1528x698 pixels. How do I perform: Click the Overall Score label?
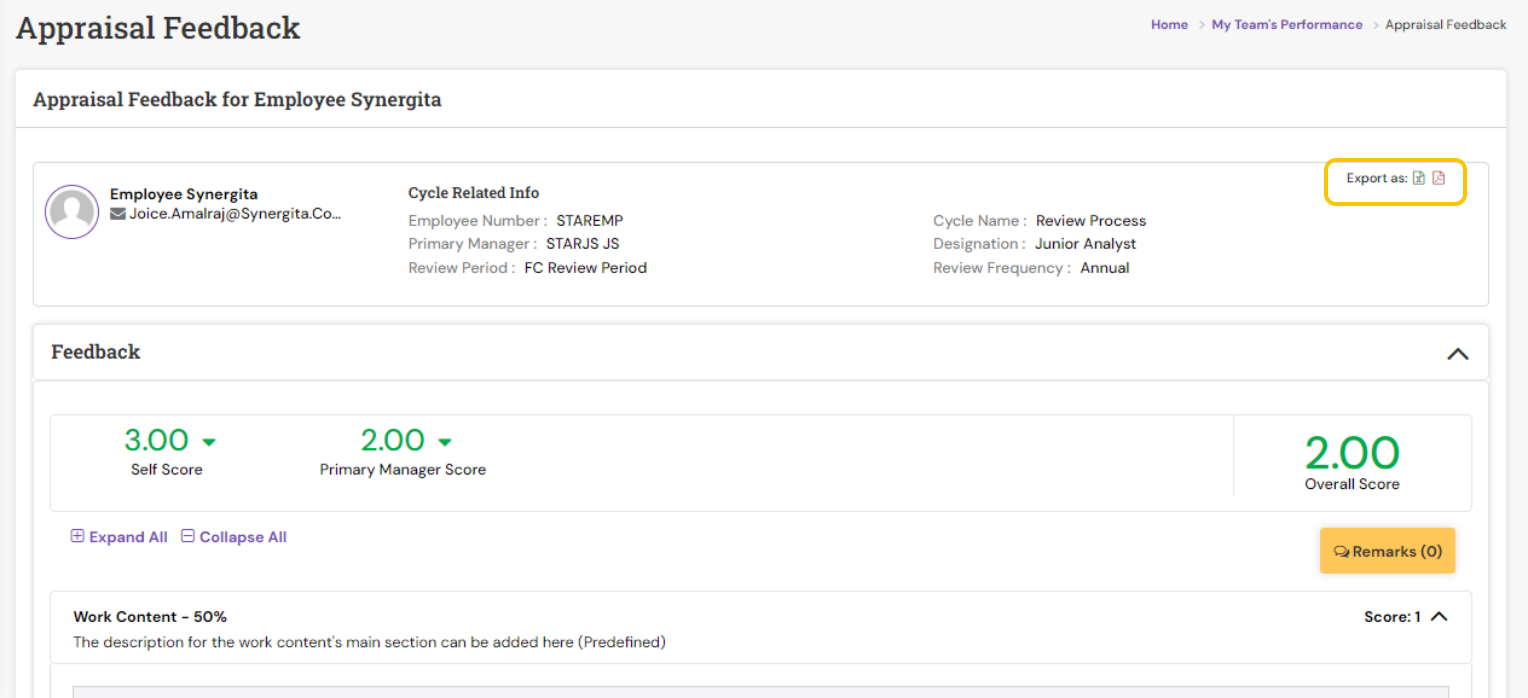1352,484
